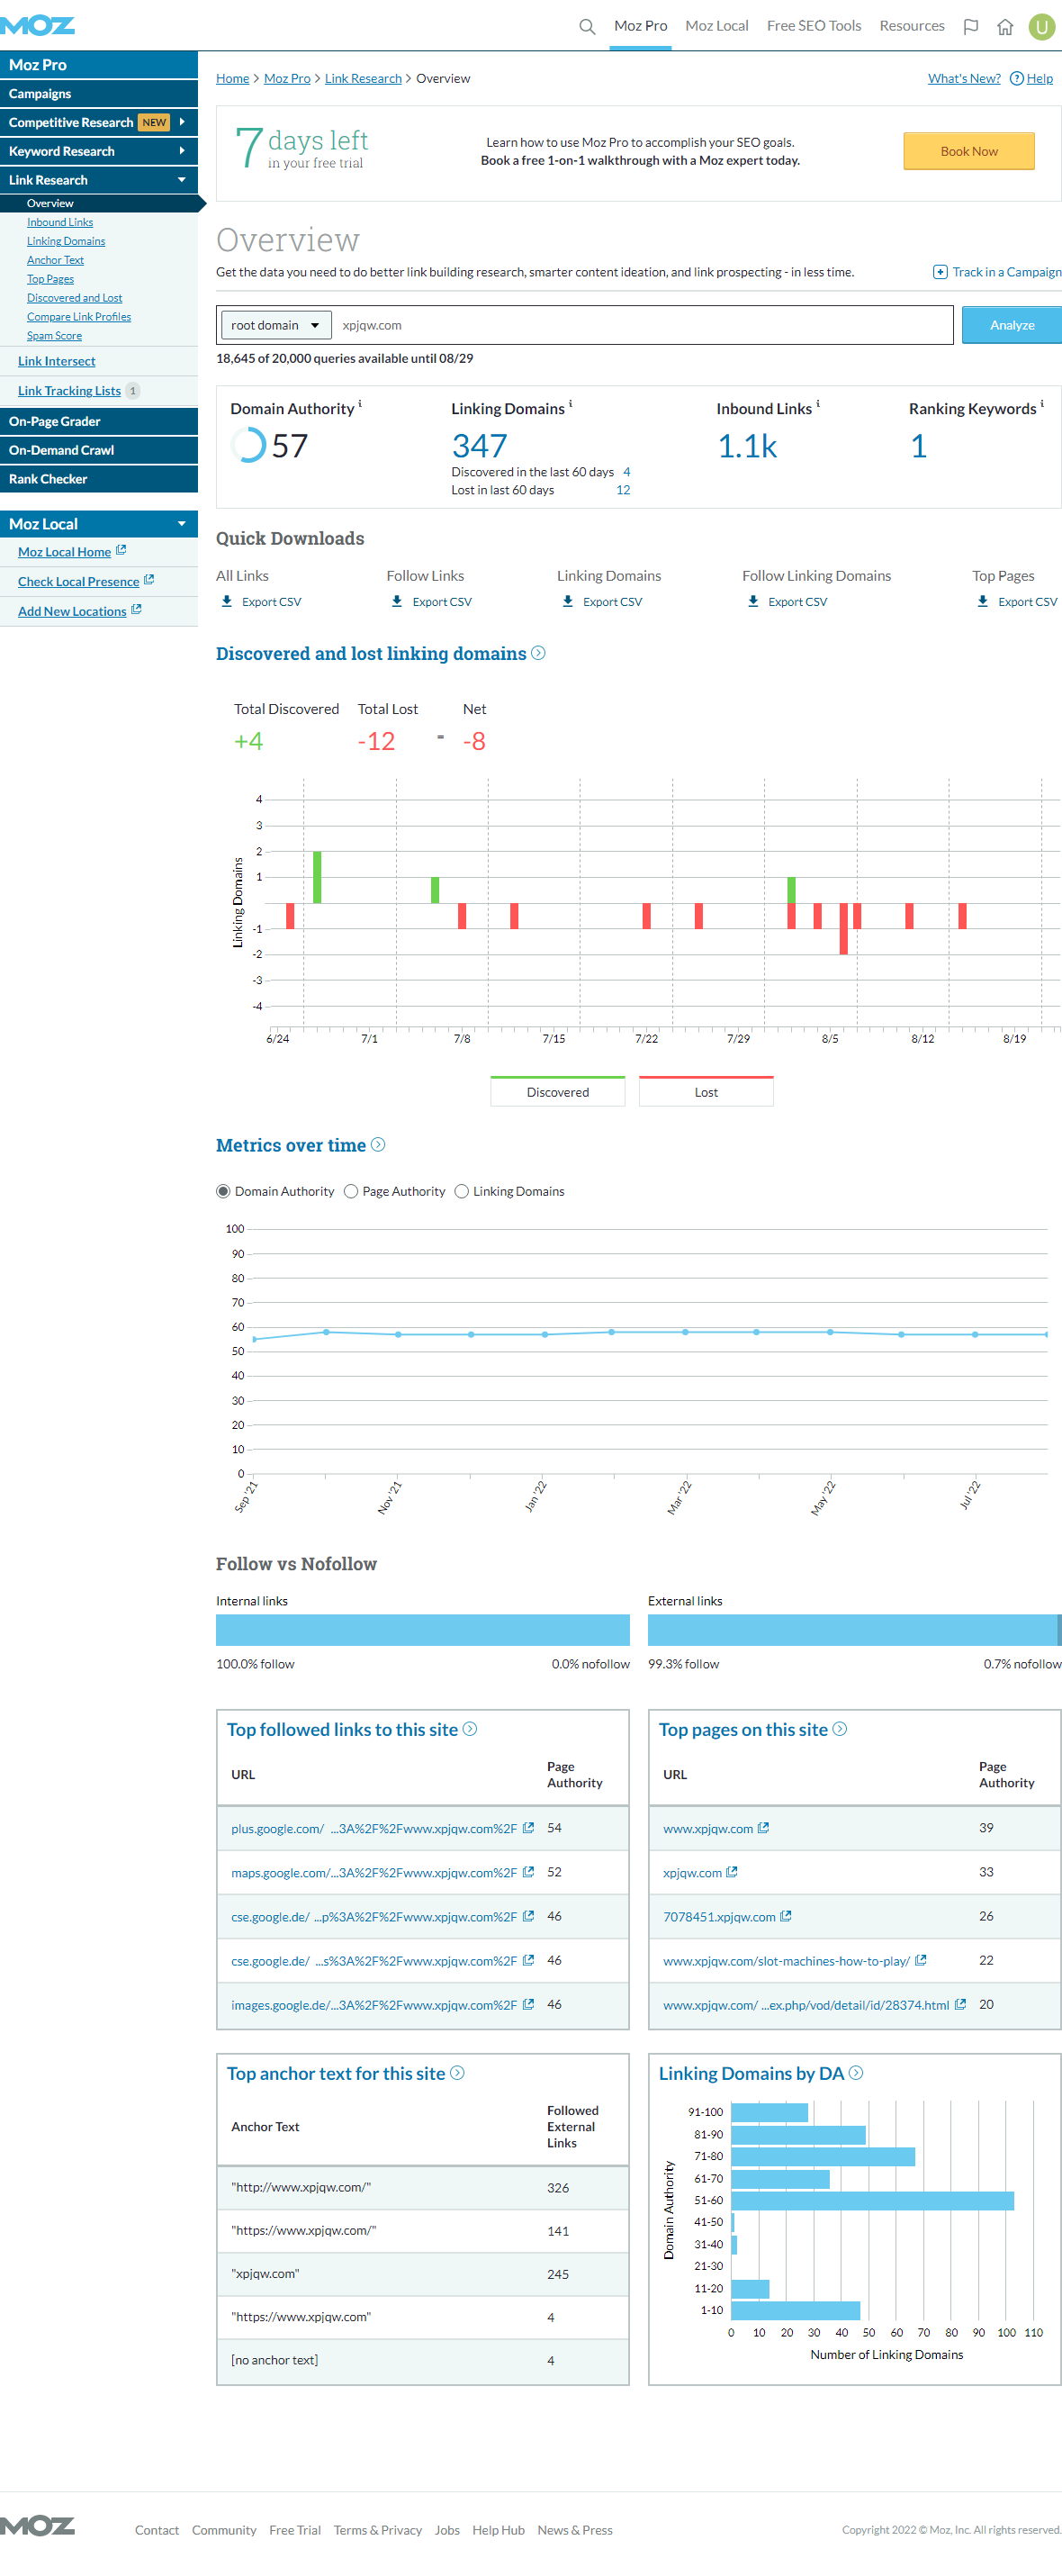Click the Track in a Campaign plus icon

coord(939,272)
